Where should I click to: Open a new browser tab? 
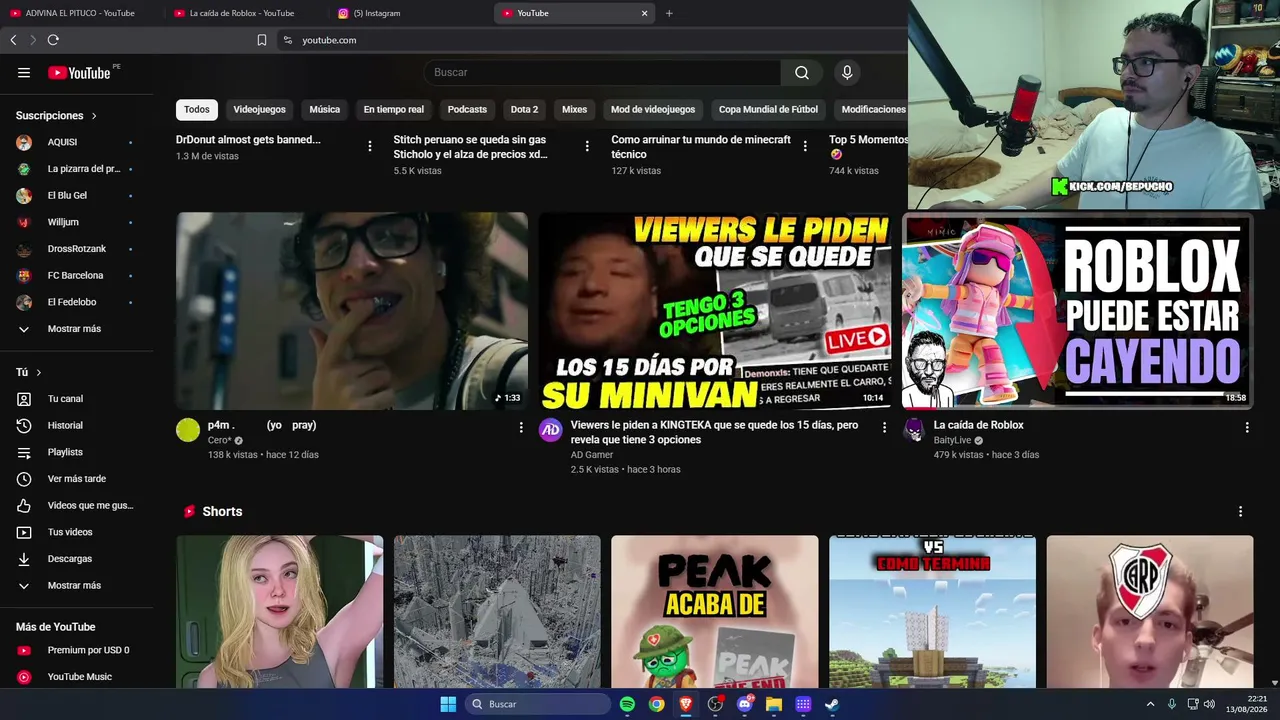(x=669, y=13)
